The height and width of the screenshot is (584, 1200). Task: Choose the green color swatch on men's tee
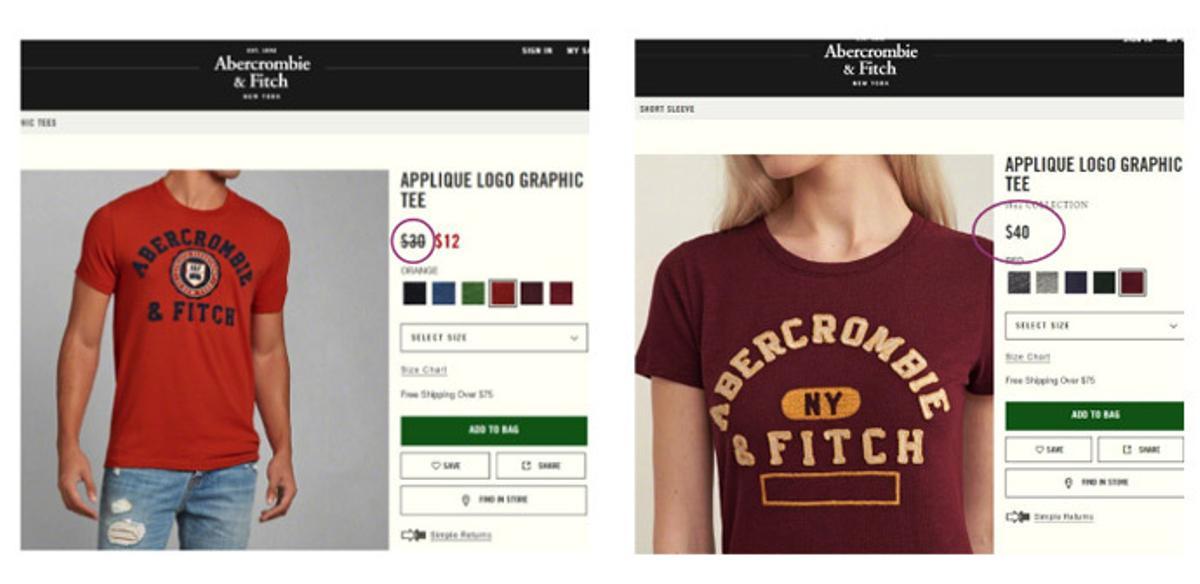[x=473, y=293]
